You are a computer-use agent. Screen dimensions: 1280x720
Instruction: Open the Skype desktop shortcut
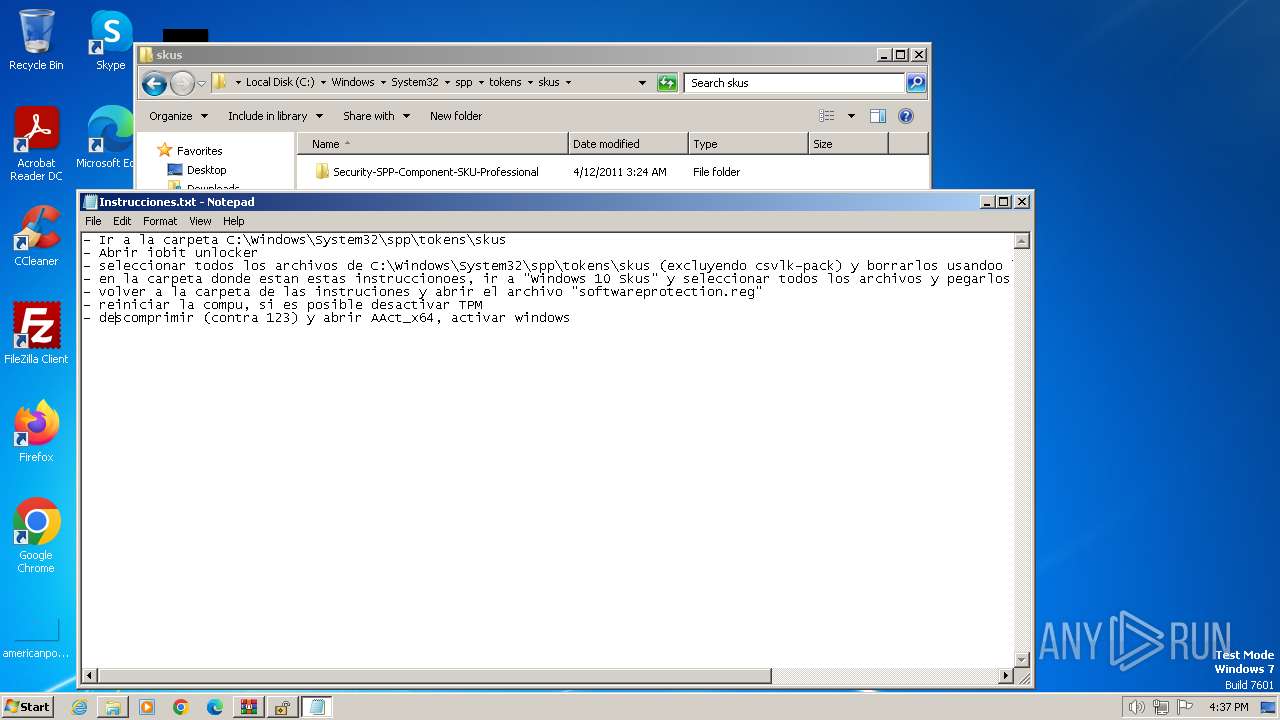point(110,40)
